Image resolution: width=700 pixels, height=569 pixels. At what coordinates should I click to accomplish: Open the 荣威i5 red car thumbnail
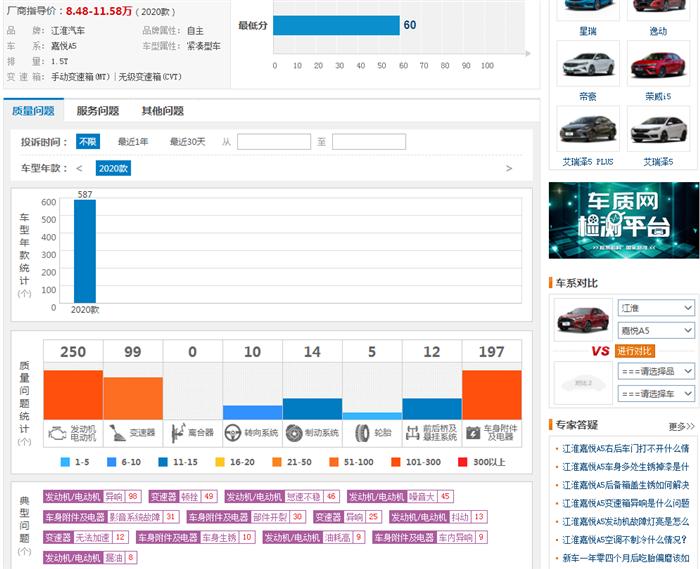[x=658, y=63]
